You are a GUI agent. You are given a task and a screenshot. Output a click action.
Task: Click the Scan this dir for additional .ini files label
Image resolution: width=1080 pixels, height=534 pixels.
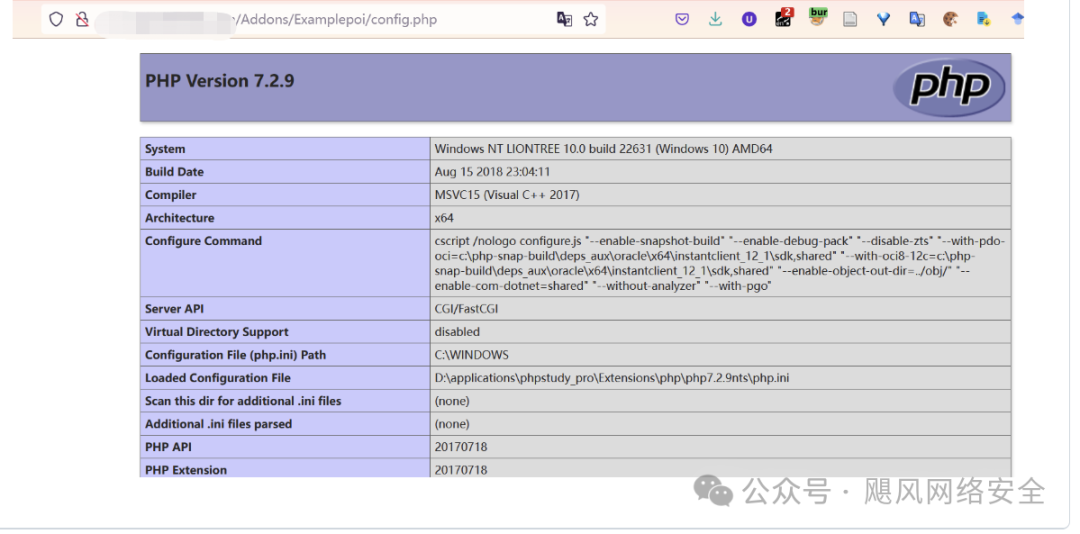tap(243, 400)
